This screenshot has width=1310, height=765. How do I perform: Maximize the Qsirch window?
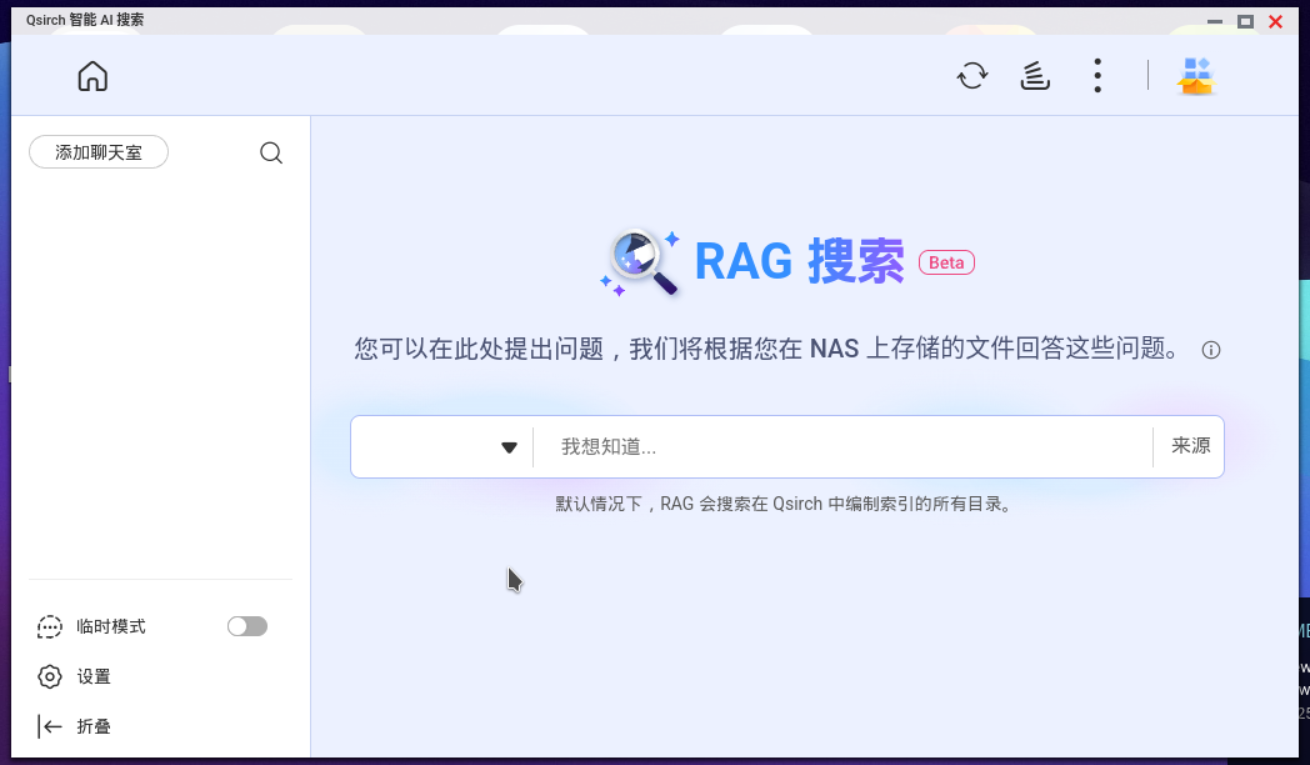tap(1245, 21)
